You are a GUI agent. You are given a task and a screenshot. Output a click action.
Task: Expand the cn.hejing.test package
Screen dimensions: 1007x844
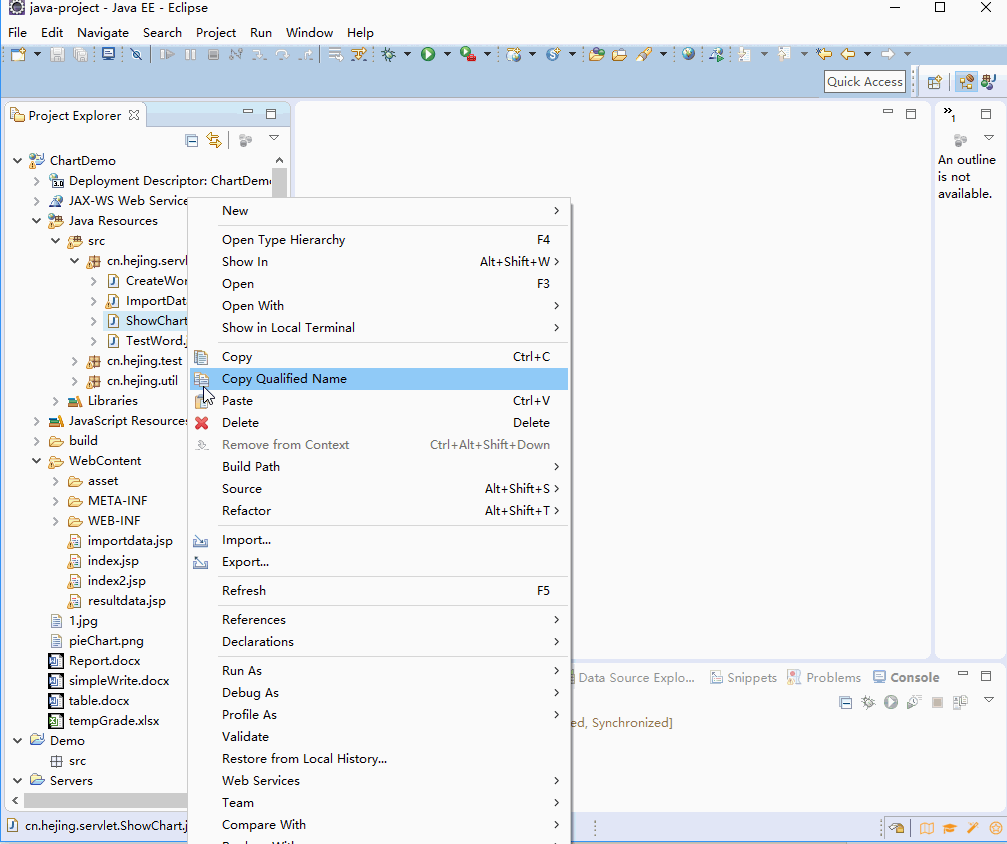pos(74,362)
